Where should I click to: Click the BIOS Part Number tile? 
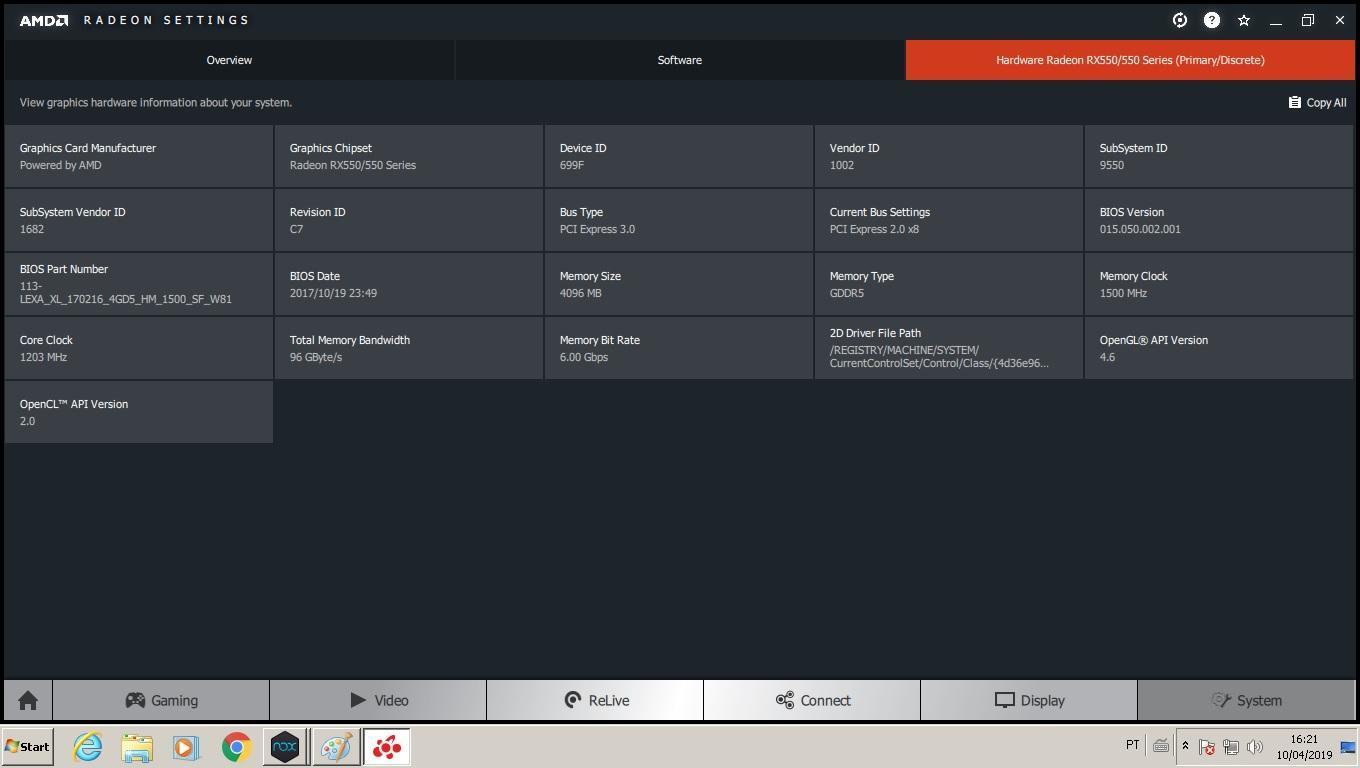coord(139,284)
